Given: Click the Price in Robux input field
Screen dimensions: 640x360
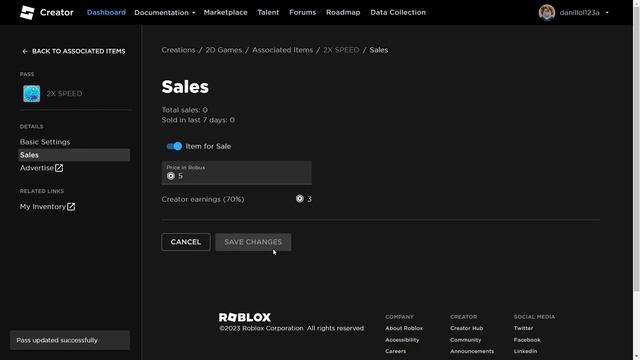Looking at the screenshot, I should coord(236,173).
